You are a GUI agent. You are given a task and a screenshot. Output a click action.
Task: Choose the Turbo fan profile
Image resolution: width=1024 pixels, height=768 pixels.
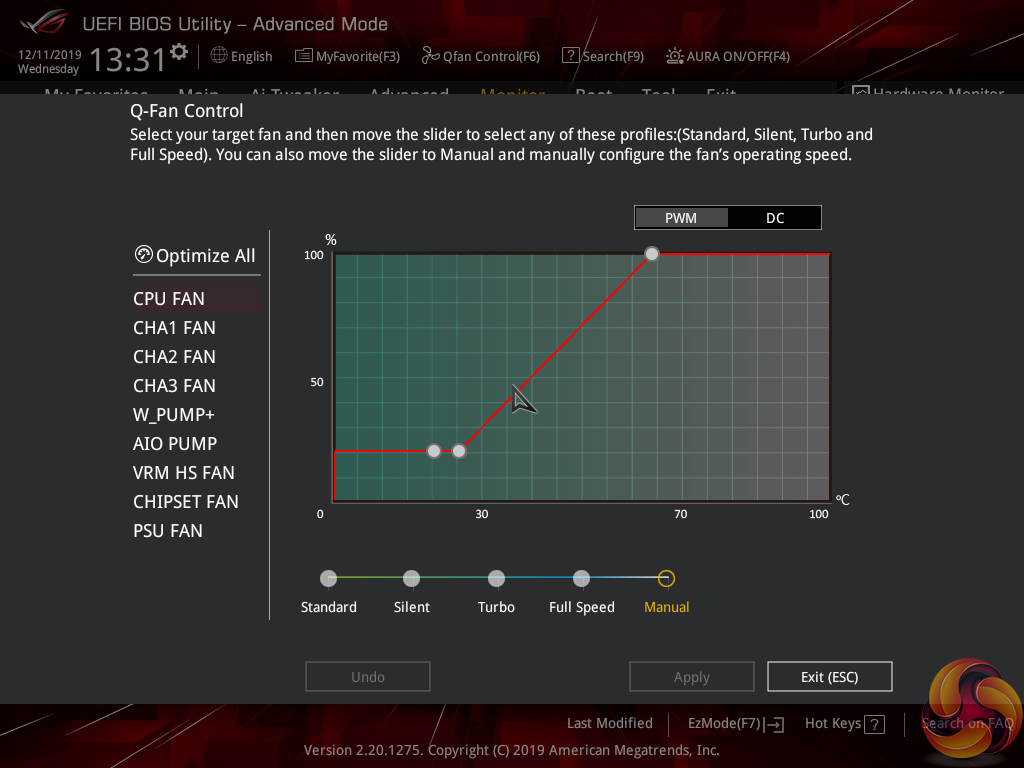(496, 578)
